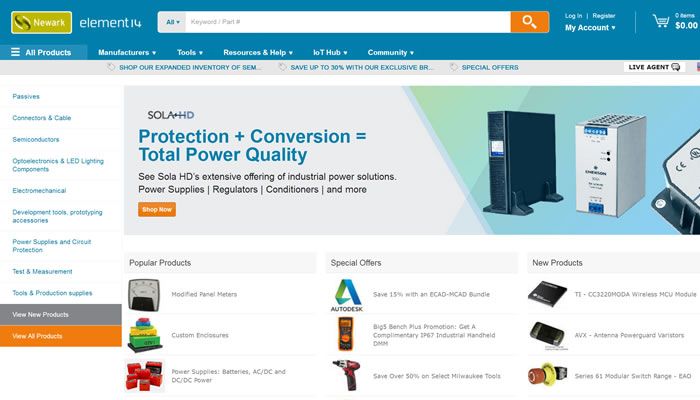Screen dimensions: 700x400
Task: Click the Newark logo
Action: (42, 22)
